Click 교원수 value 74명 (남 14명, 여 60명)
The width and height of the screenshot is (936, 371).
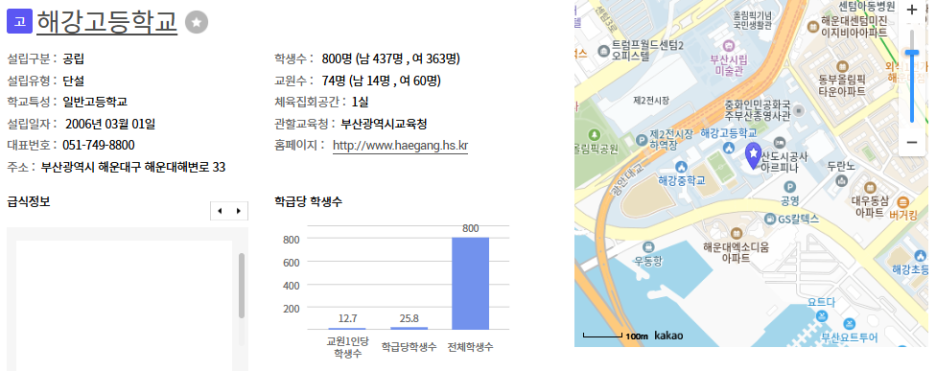pos(381,81)
